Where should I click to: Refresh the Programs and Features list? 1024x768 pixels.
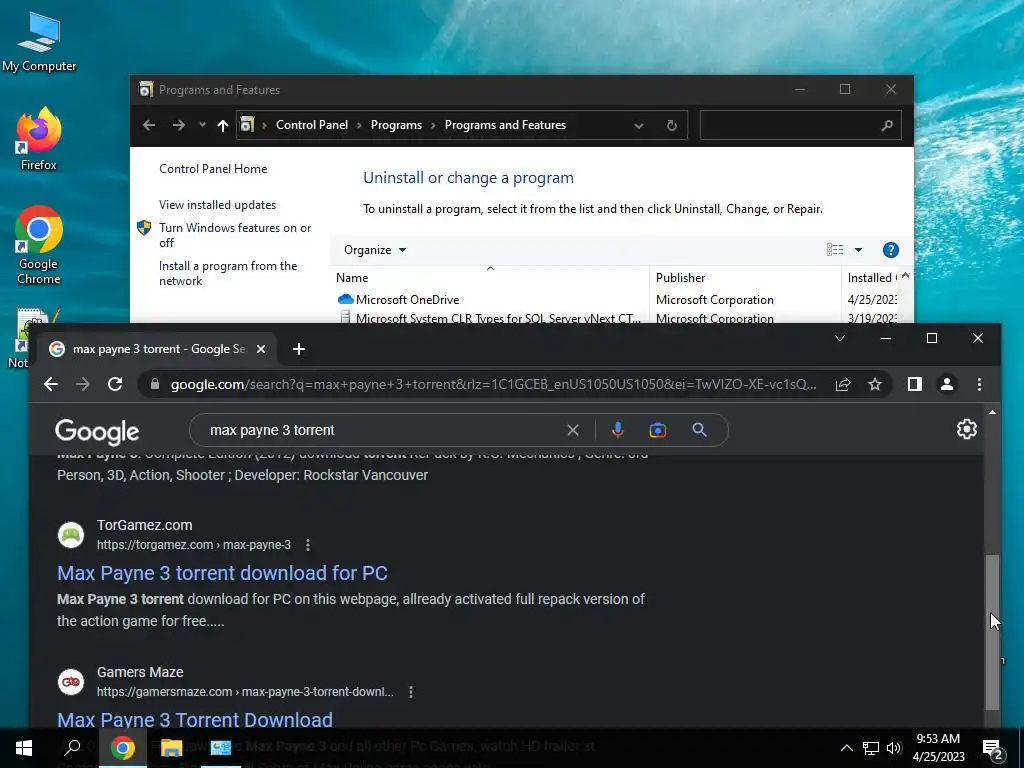click(671, 125)
